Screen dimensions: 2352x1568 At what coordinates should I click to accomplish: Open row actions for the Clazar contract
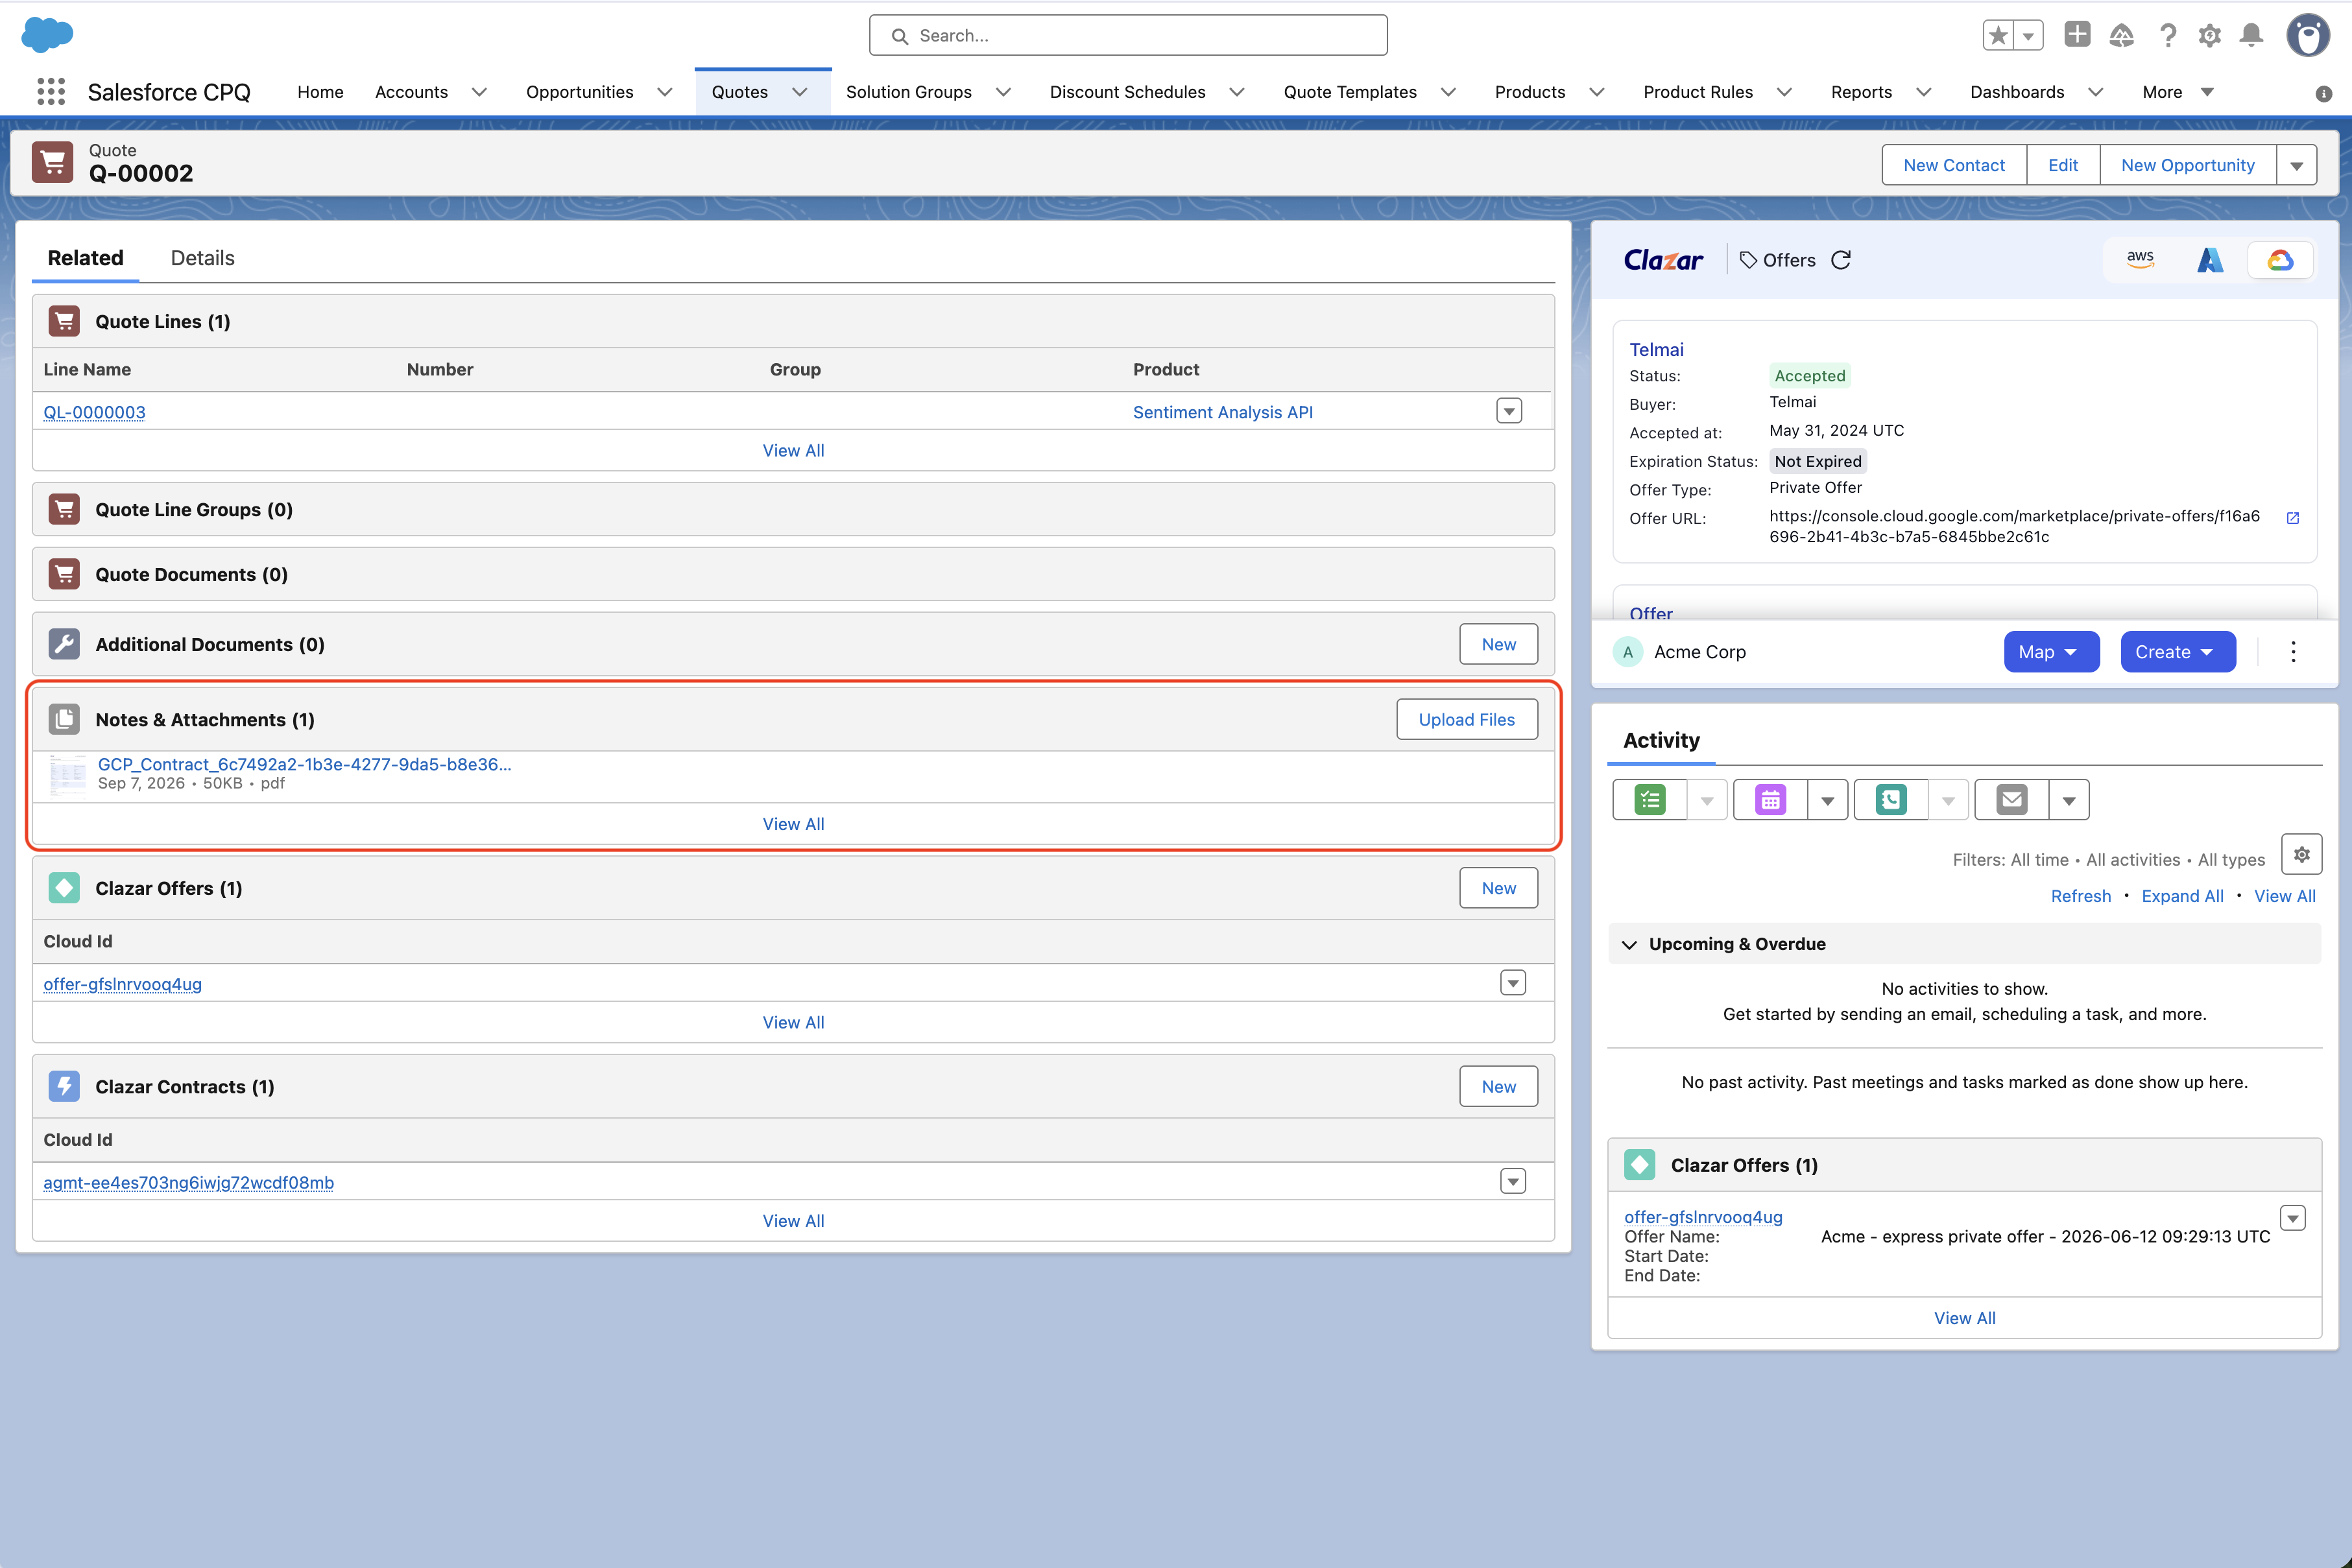pyautogui.click(x=1513, y=1181)
